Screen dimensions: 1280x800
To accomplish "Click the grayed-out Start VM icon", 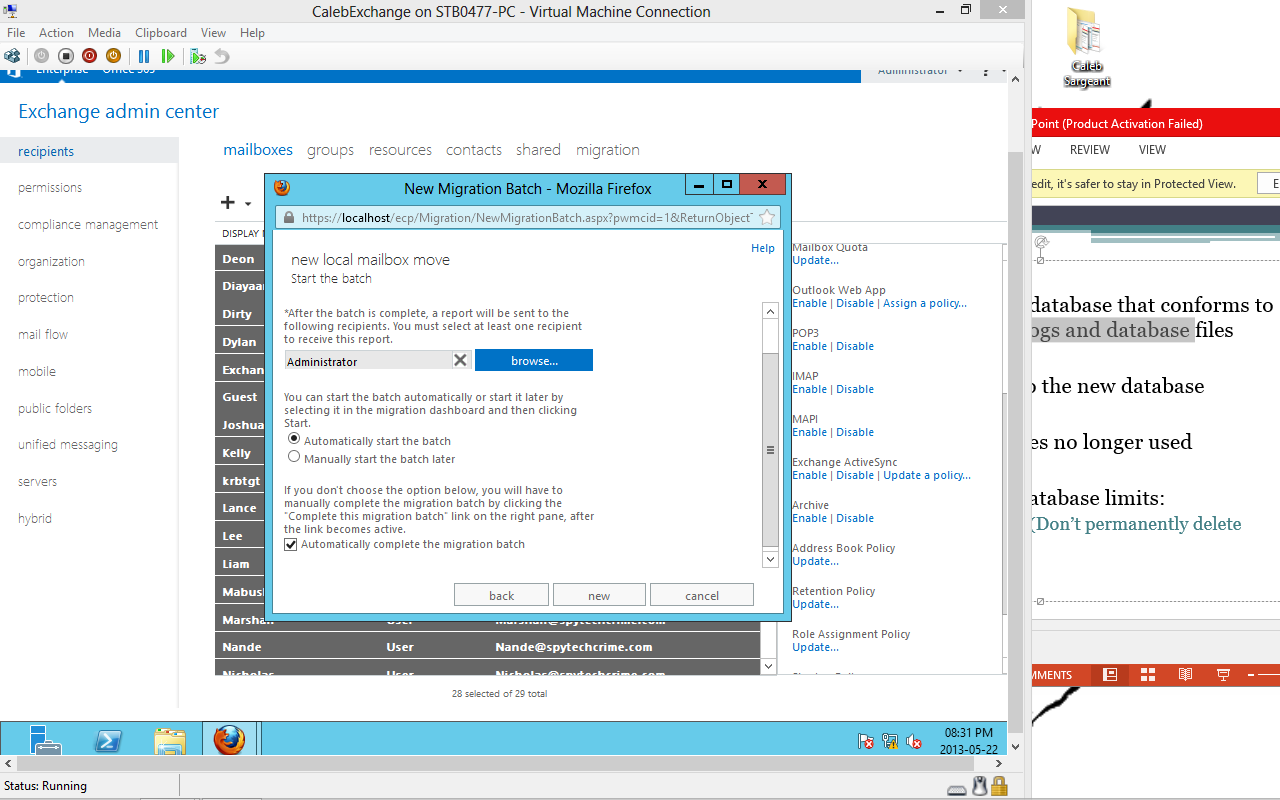I will (41, 56).
